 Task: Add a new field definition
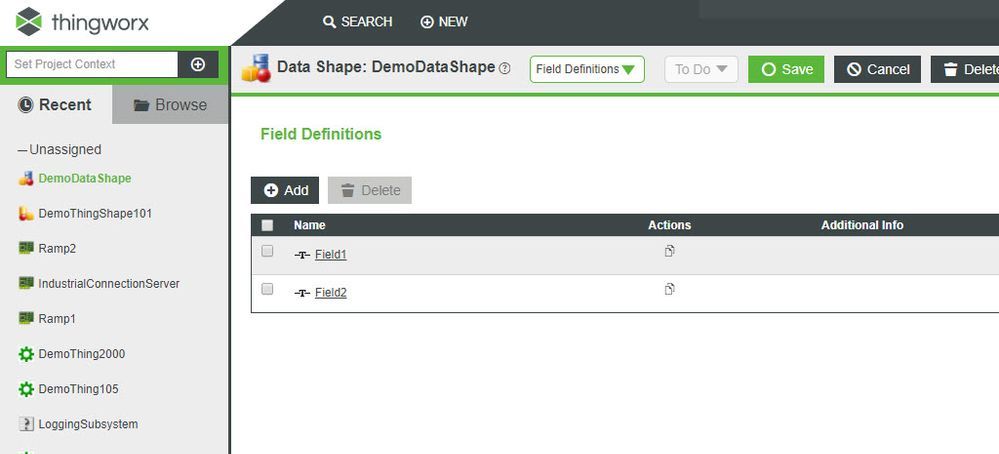coord(285,190)
